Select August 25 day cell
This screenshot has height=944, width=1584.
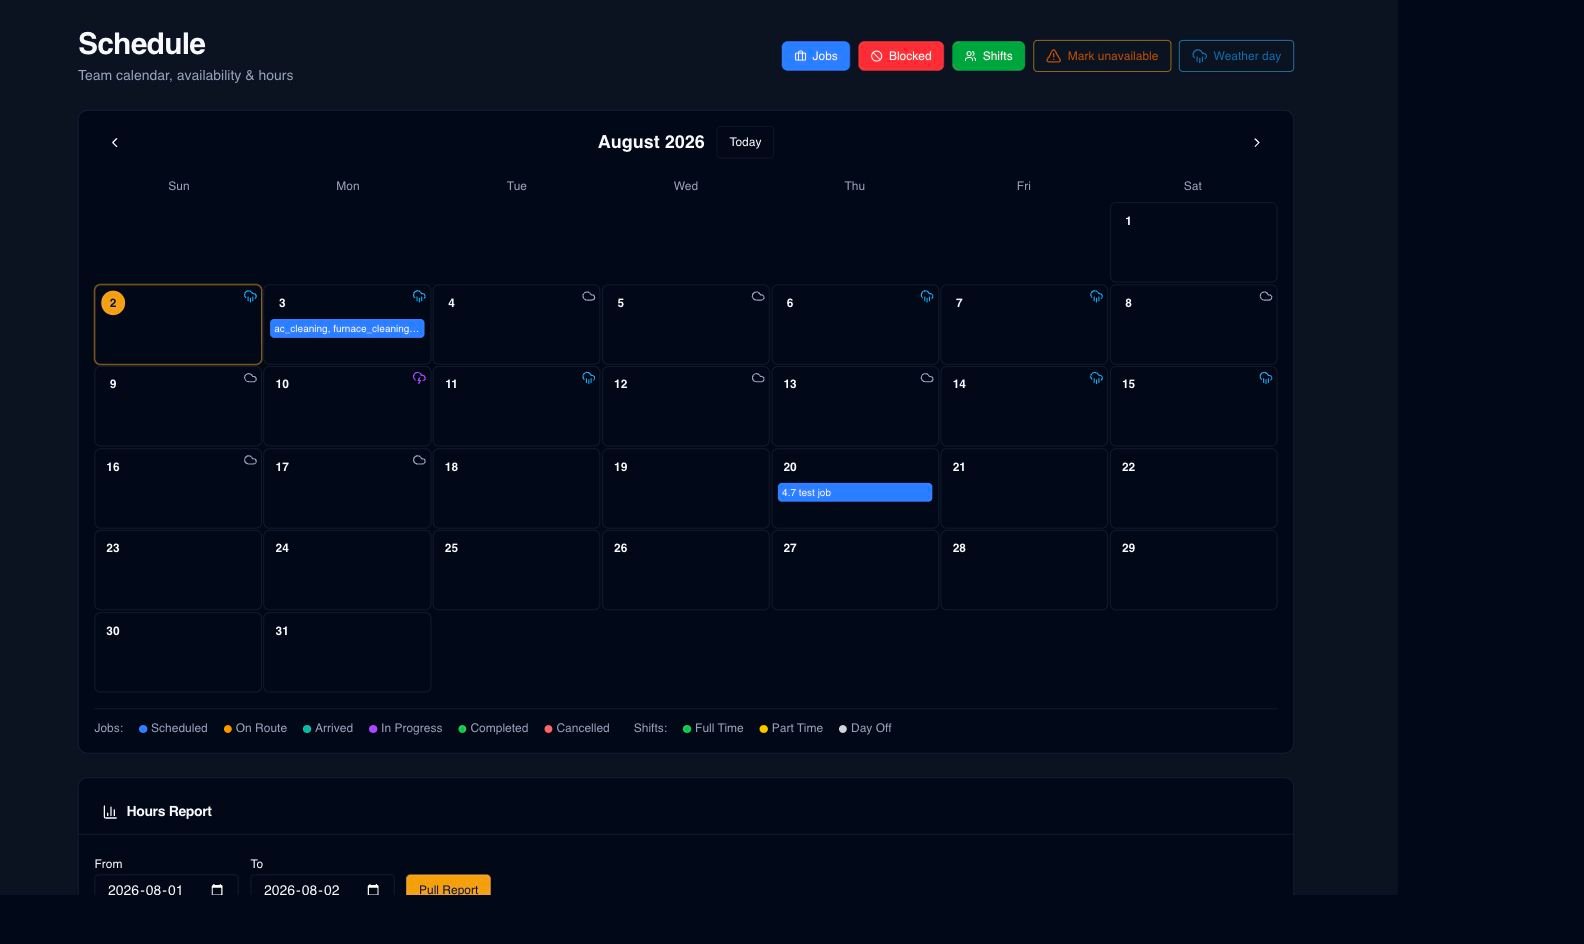pos(516,570)
